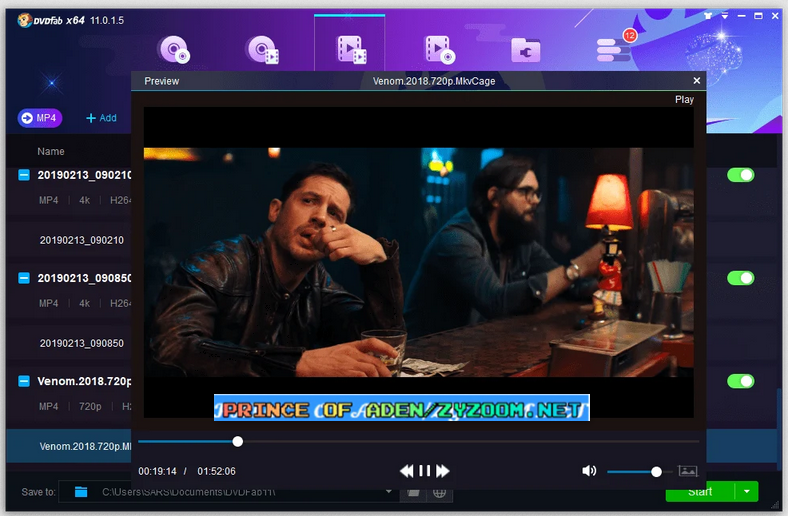Viewport: 788px width, 516px height.
Task: Open the skin t-shirt icon in title bar
Action: [708, 16]
